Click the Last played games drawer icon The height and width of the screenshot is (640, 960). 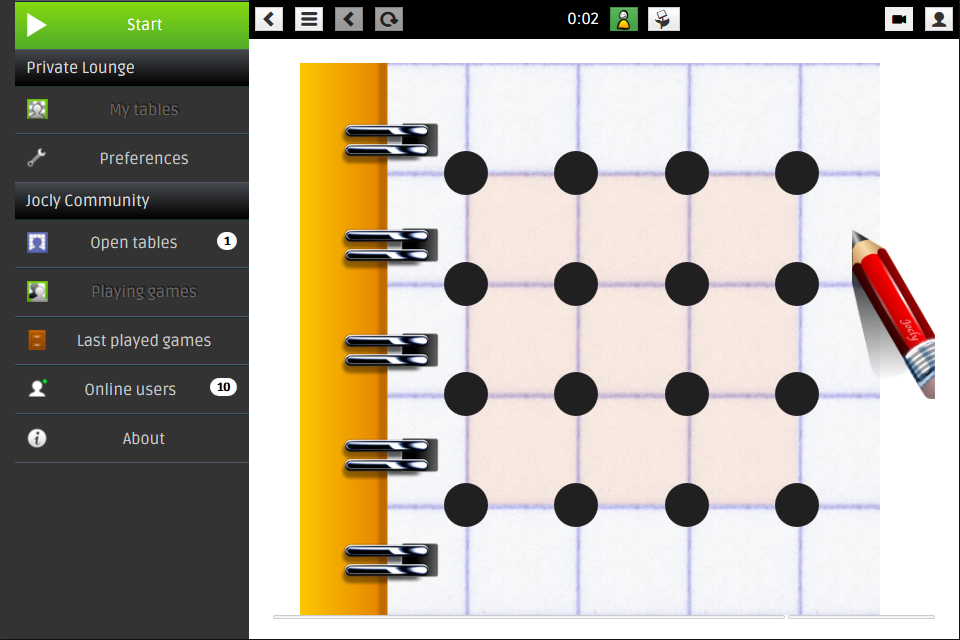[37, 341]
